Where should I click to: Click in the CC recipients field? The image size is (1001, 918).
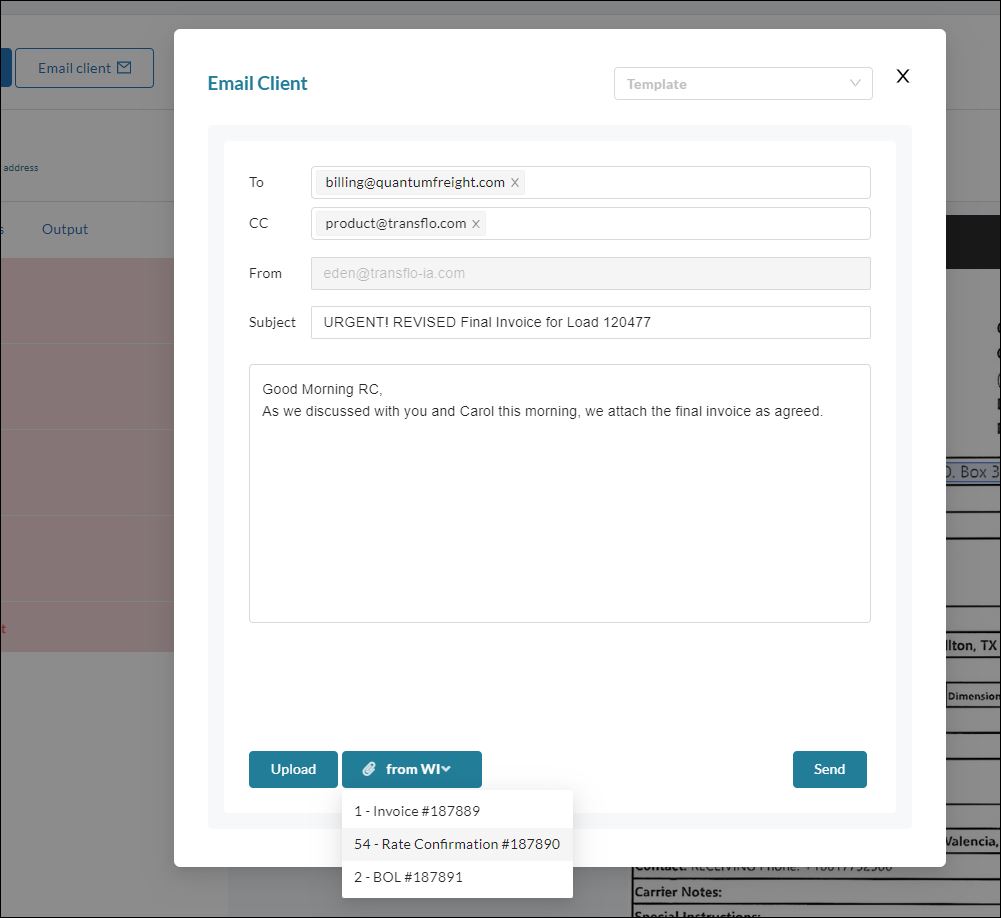(675, 224)
